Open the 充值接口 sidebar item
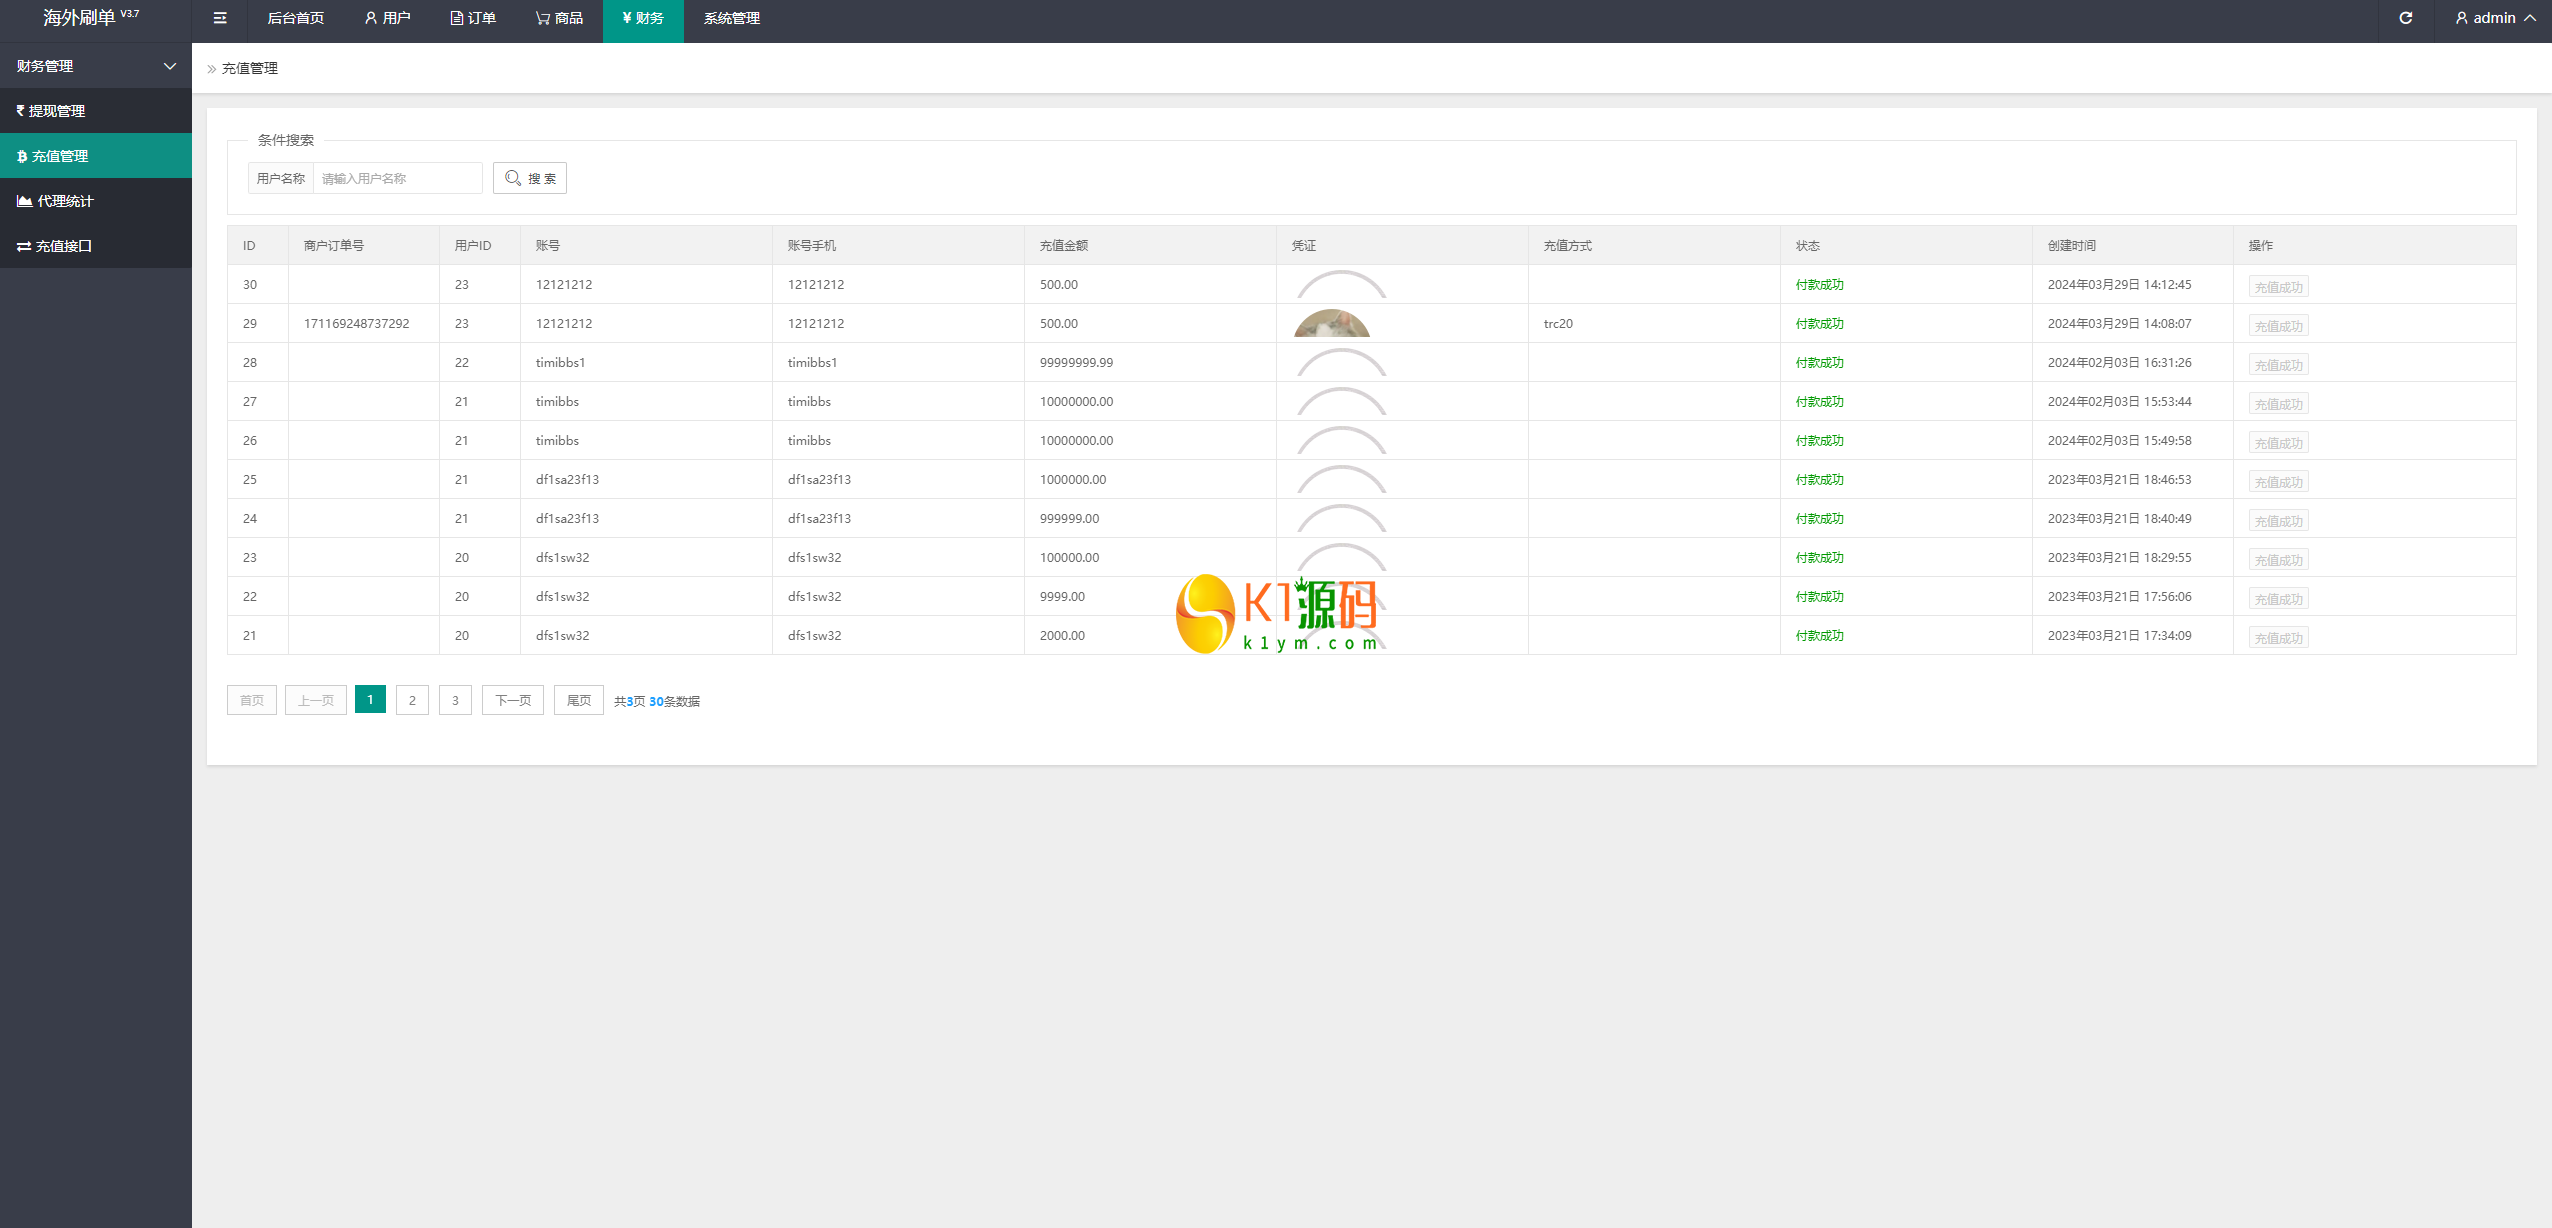Viewport: 2552px width, 1228px height. point(63,246)
